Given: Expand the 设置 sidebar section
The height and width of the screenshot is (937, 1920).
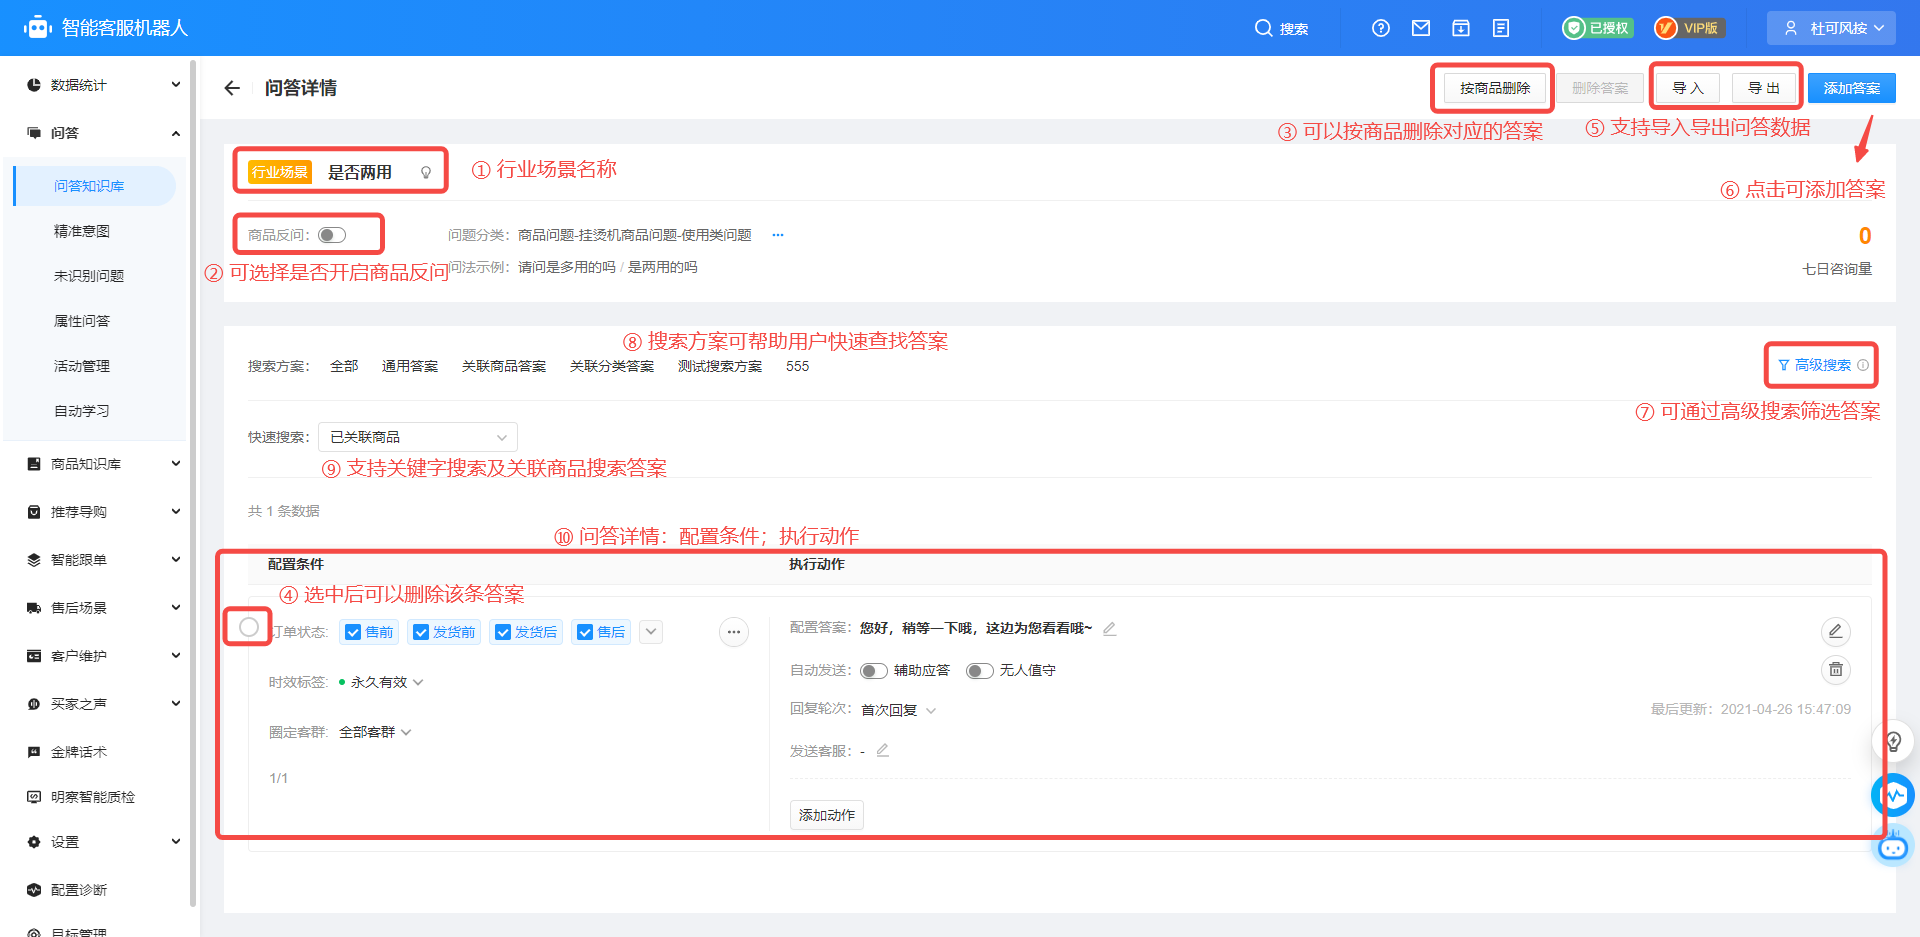Looking at the screenshot, I should click(176, 842).
